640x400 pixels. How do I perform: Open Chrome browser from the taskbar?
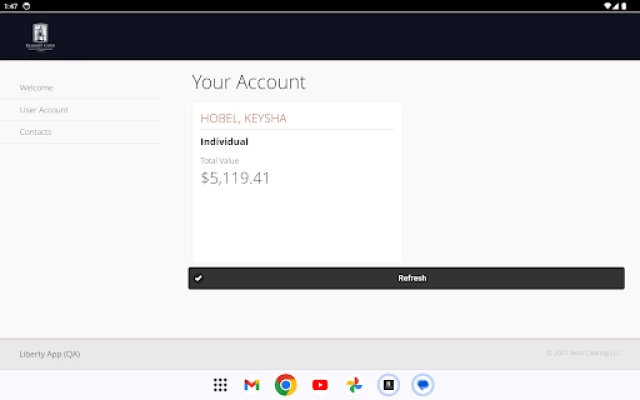click(x=286, y=384)
